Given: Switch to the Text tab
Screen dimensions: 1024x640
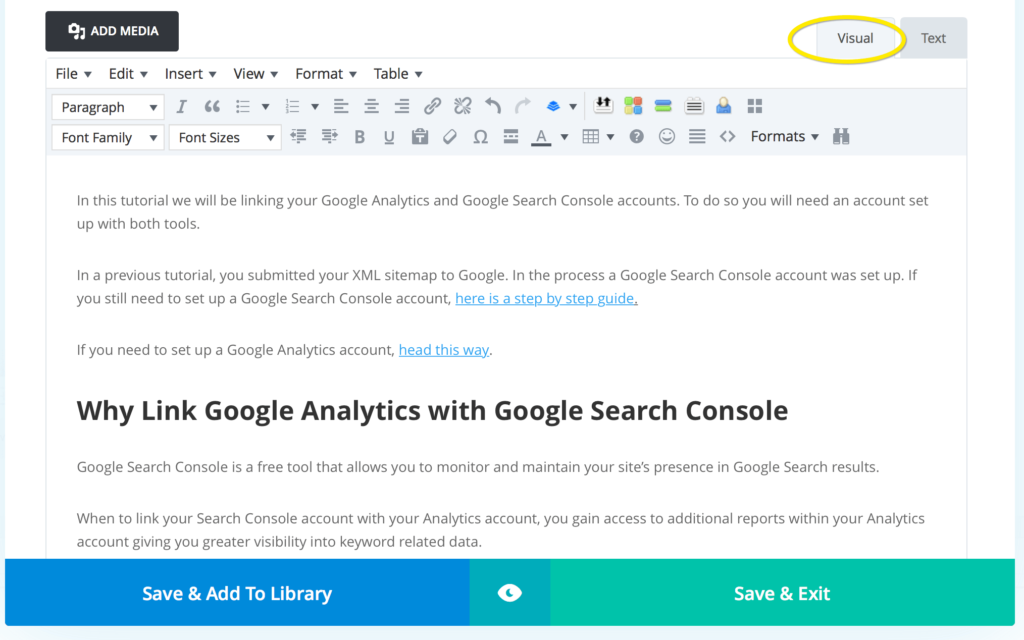Looking at the screenshot, I should 933,39.
